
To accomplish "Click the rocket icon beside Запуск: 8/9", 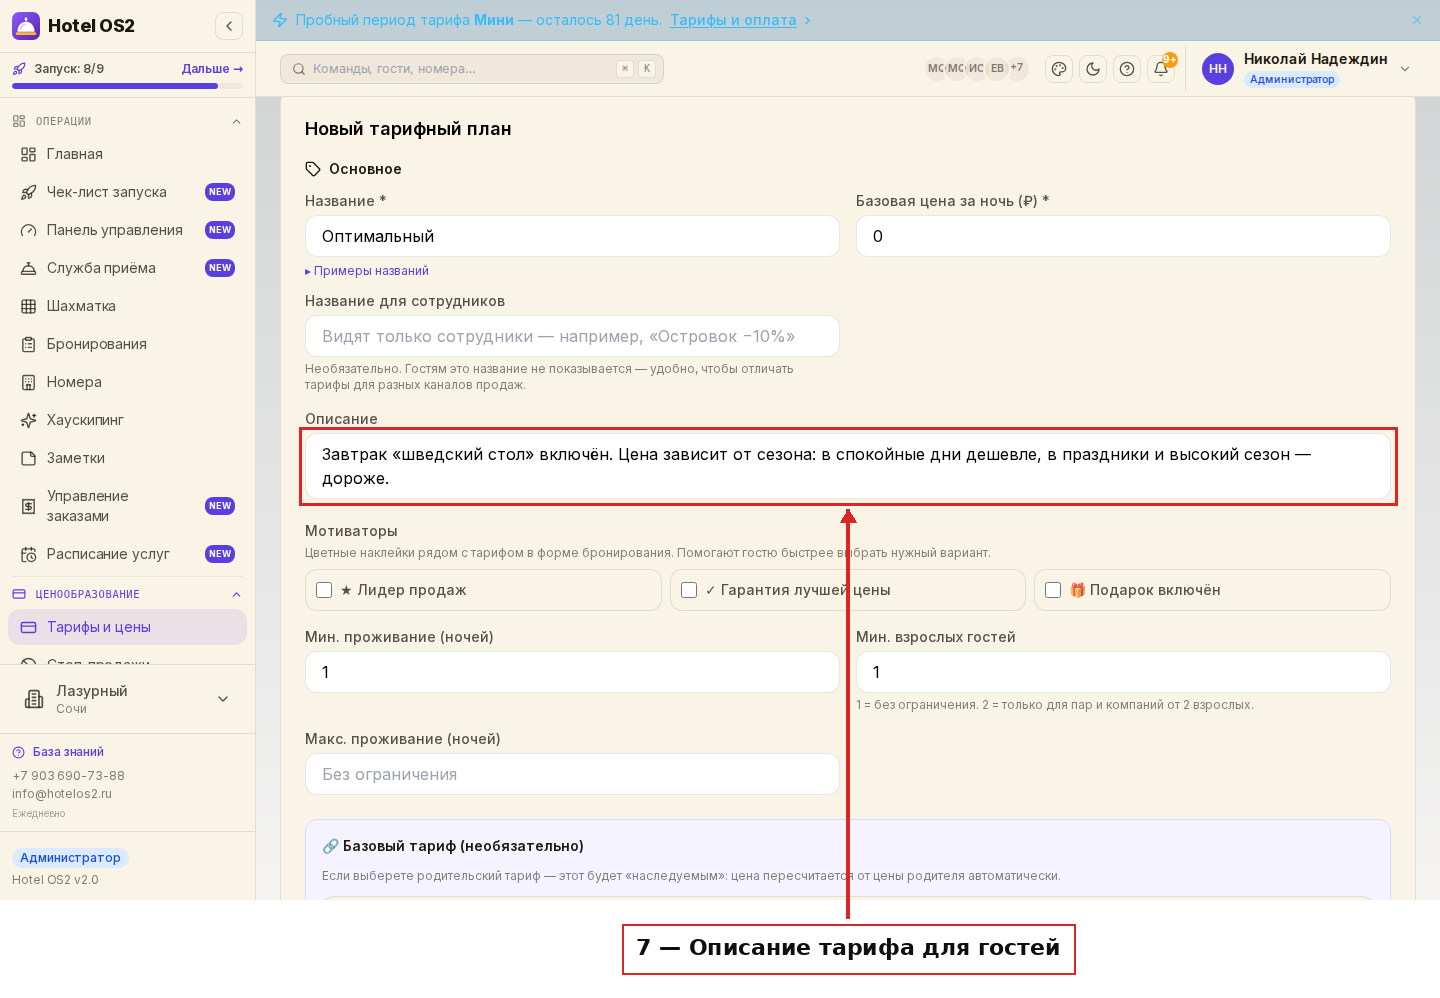I will [x=19, y=69].
